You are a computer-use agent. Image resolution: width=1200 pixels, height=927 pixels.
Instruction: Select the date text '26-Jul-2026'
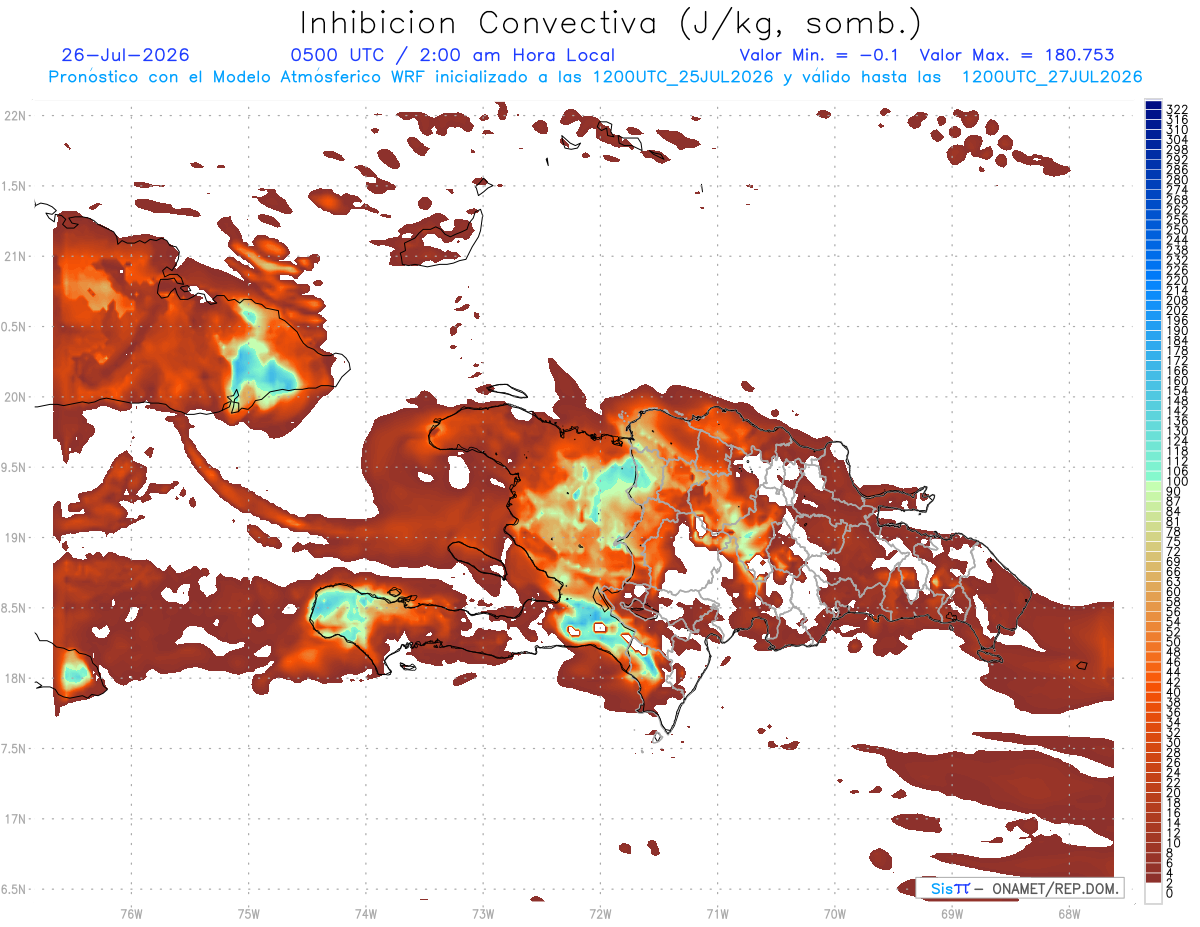125,55
